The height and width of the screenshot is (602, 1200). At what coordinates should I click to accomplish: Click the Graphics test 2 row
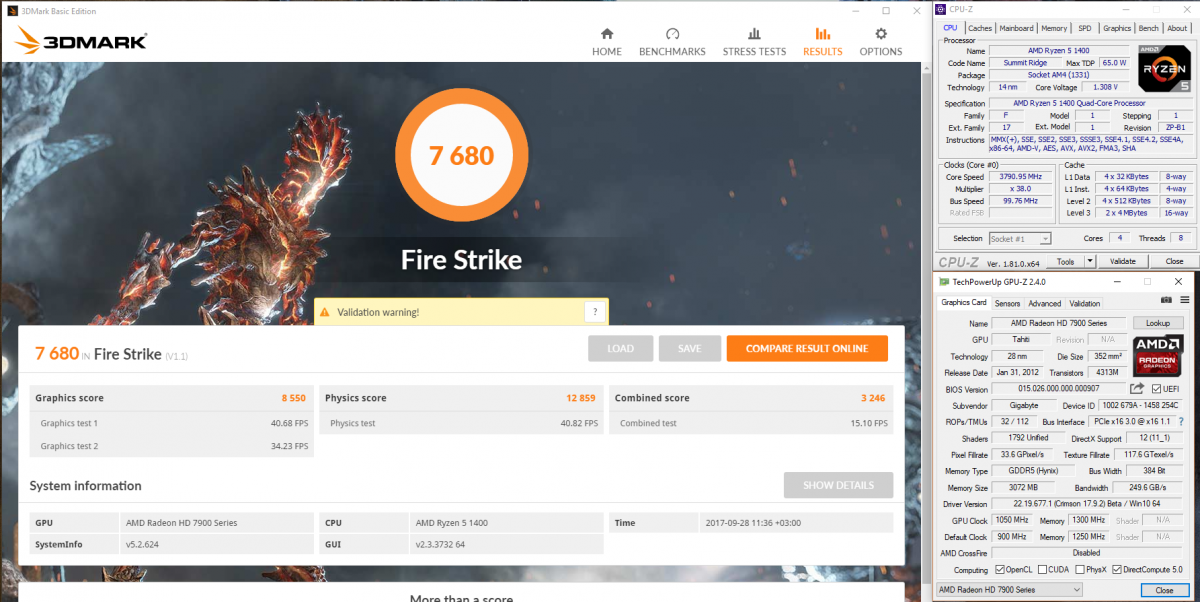click(171, 446)
